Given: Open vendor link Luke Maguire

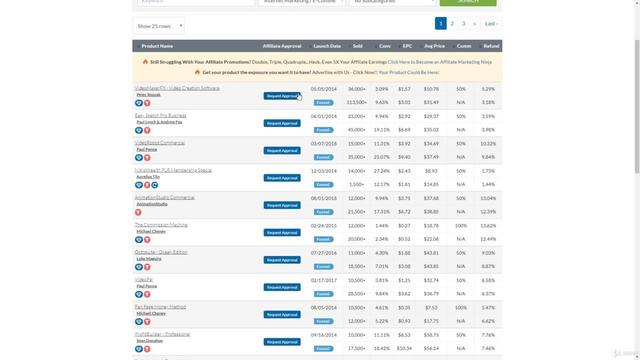Looking at the screenshot, I should coord(149,259).
